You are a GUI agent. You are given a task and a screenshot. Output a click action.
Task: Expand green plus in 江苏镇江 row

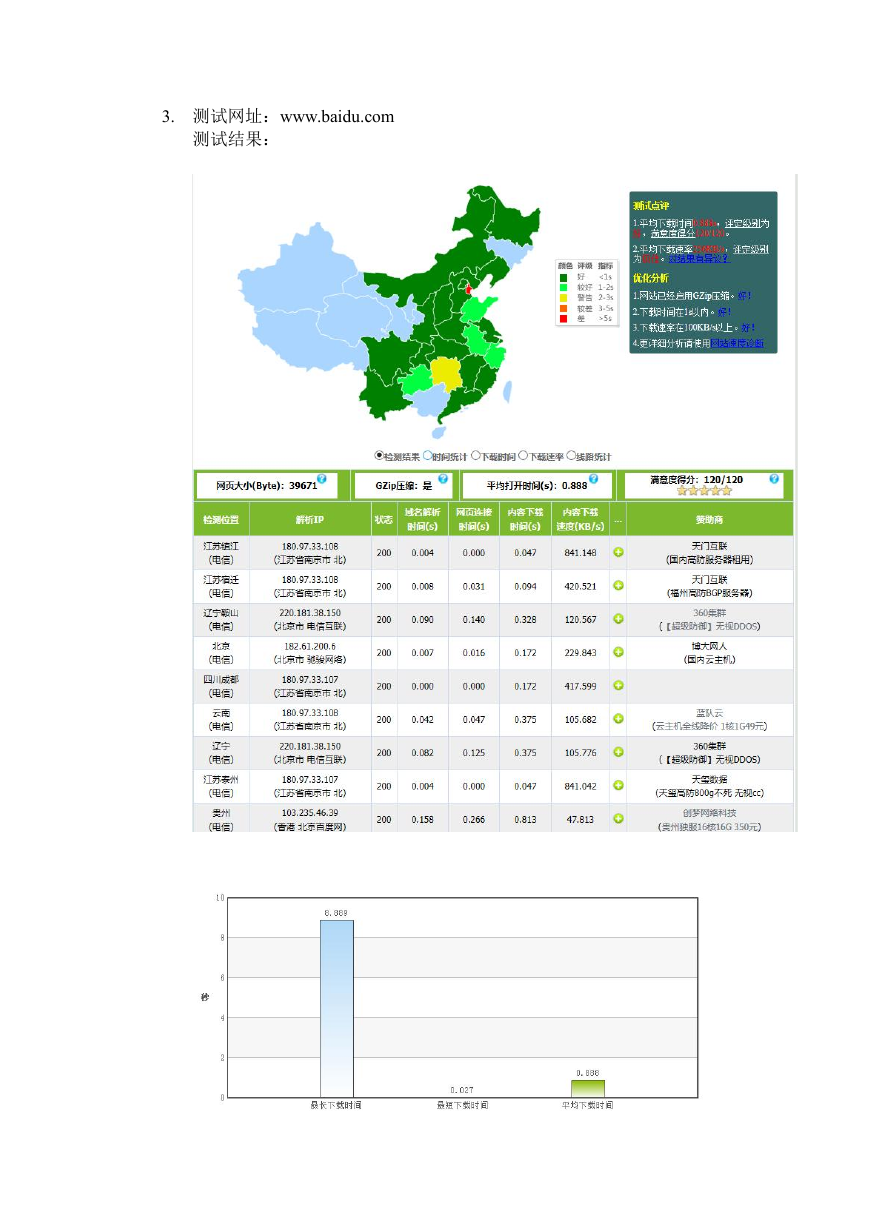(618, 552)
